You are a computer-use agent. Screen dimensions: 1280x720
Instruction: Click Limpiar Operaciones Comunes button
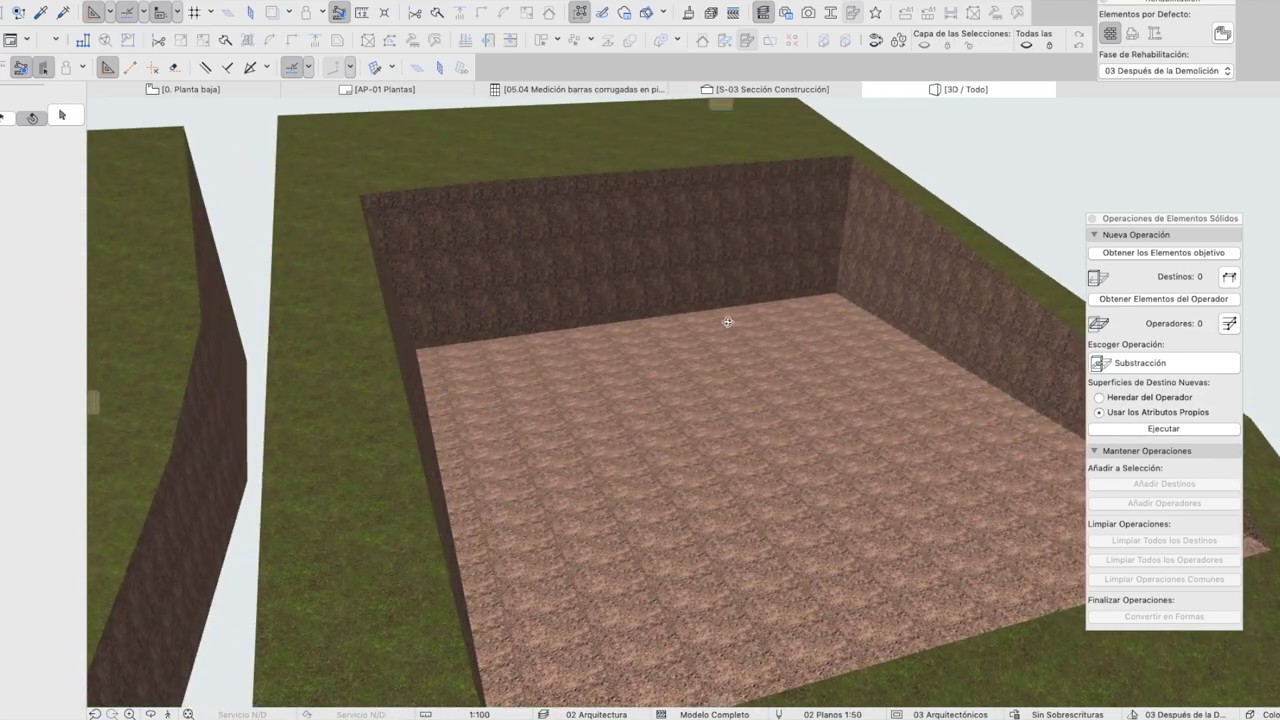(x=1164, y=579)
